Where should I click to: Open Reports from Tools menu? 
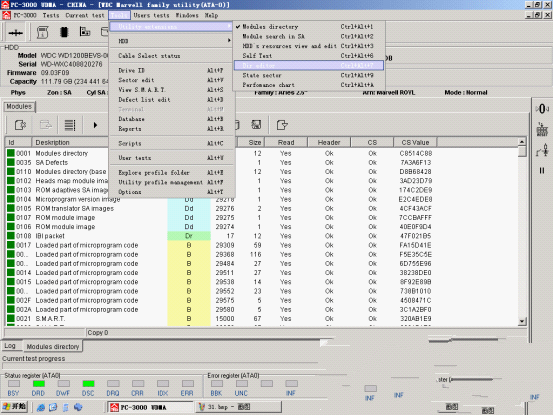[x=171, y=129]
